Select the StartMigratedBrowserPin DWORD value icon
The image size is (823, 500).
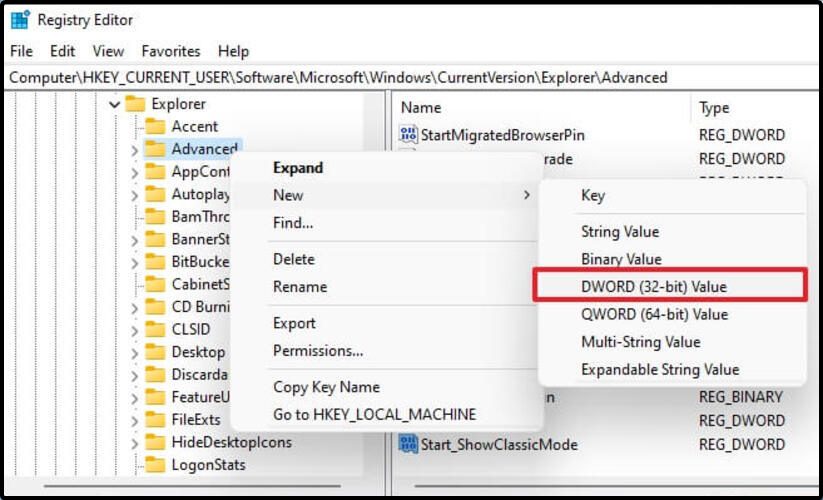coord(408,135)
